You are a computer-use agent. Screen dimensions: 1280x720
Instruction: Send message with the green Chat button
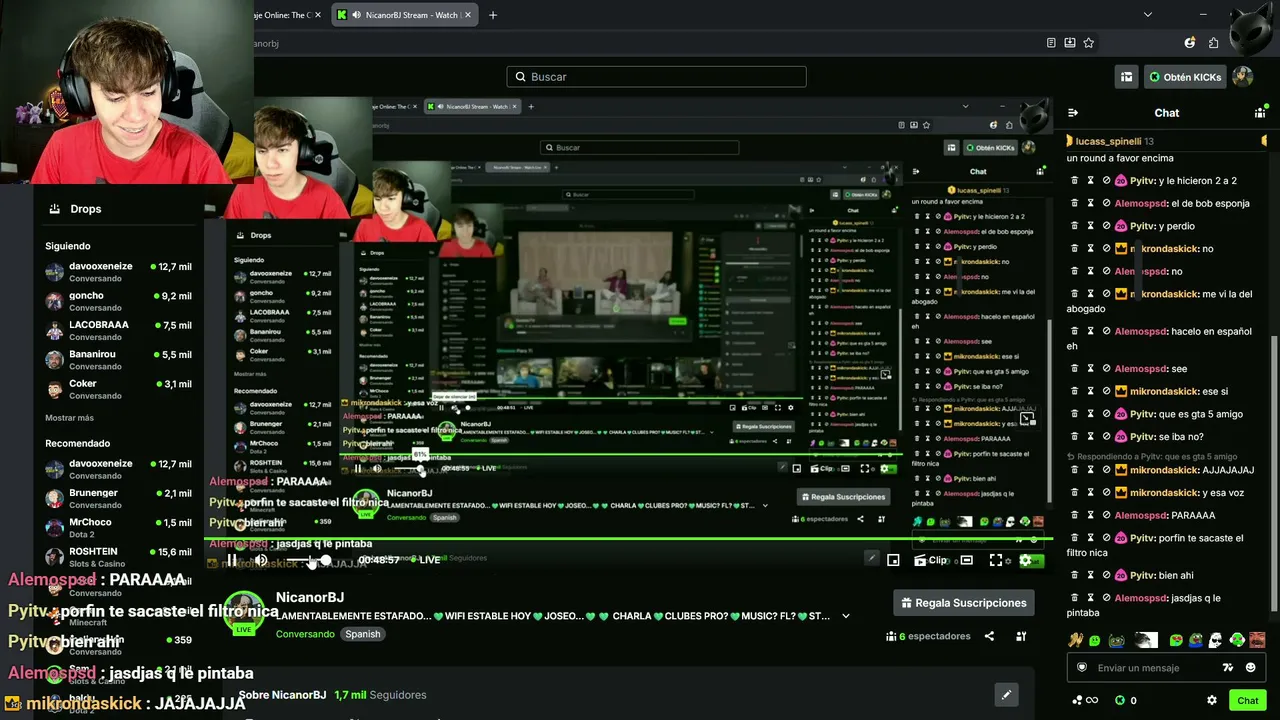click(x=1248, y=700)
